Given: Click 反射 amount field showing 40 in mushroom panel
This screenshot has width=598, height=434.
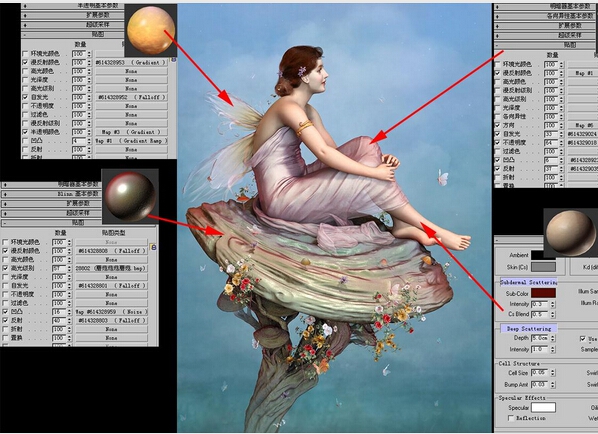Looking at the screenshot, I should (x=59, y=320).
